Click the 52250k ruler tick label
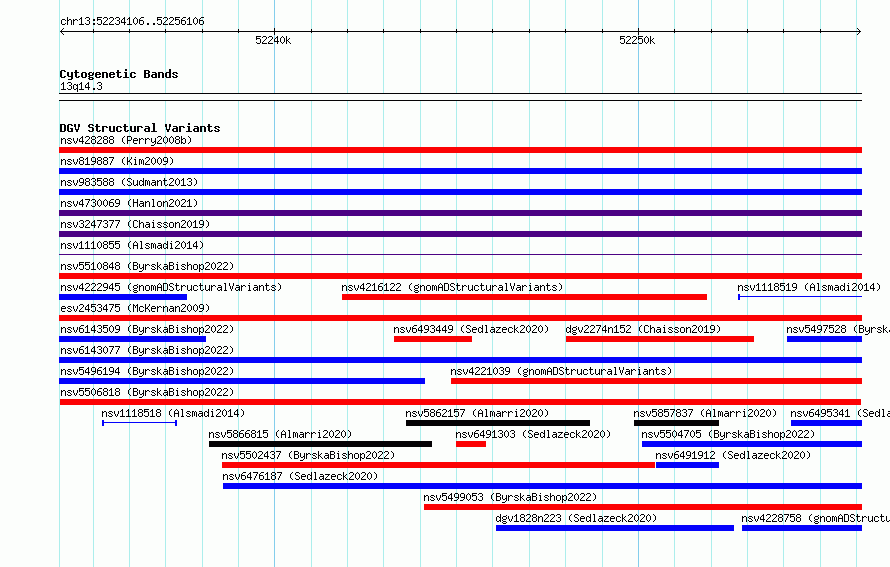 (x=637, y=40)
